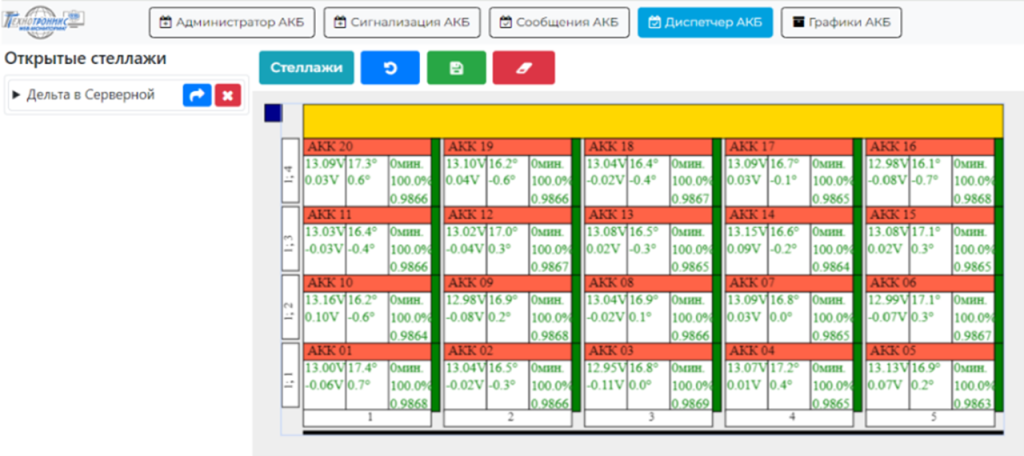Image resolution: width=1024 pixels, height=456 pixels.
Task: Close the Дельта в Серверной rack
Action: click(228, 95)
